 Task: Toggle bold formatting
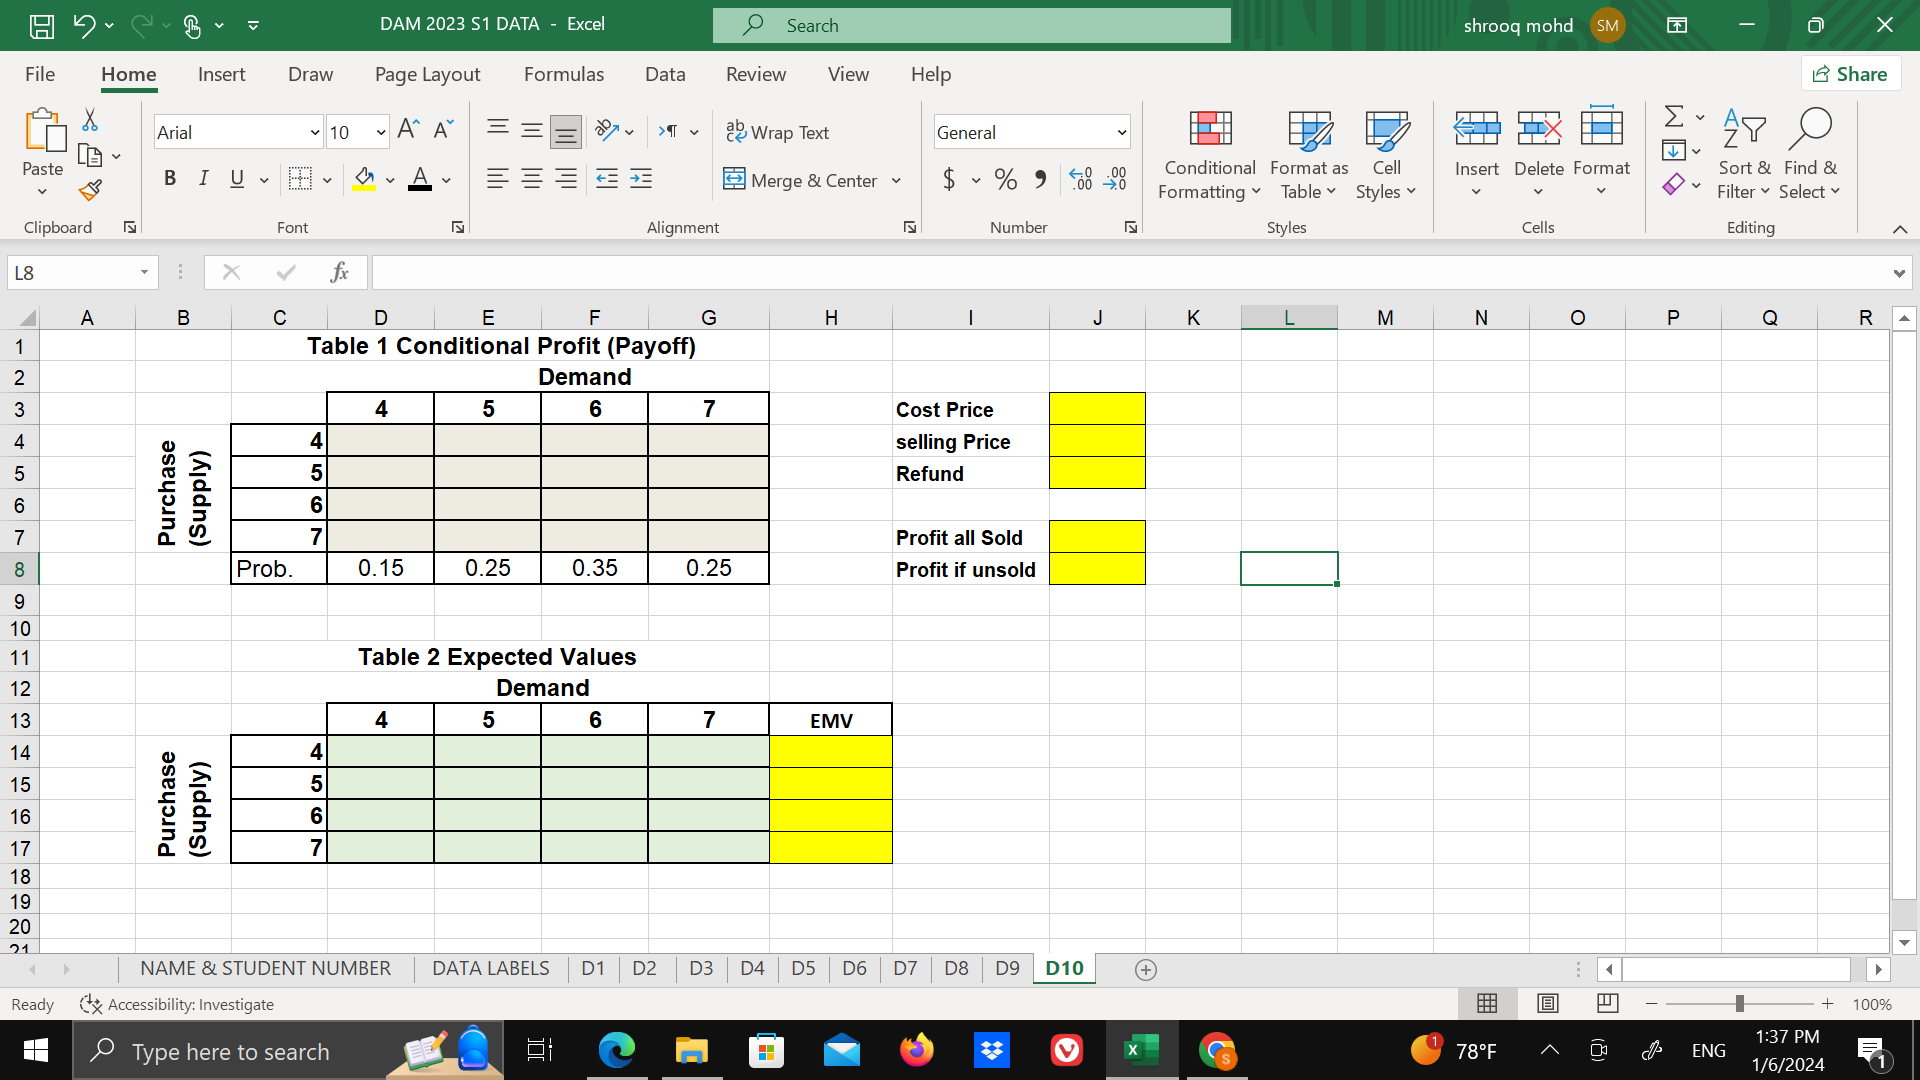click(169, 178)
